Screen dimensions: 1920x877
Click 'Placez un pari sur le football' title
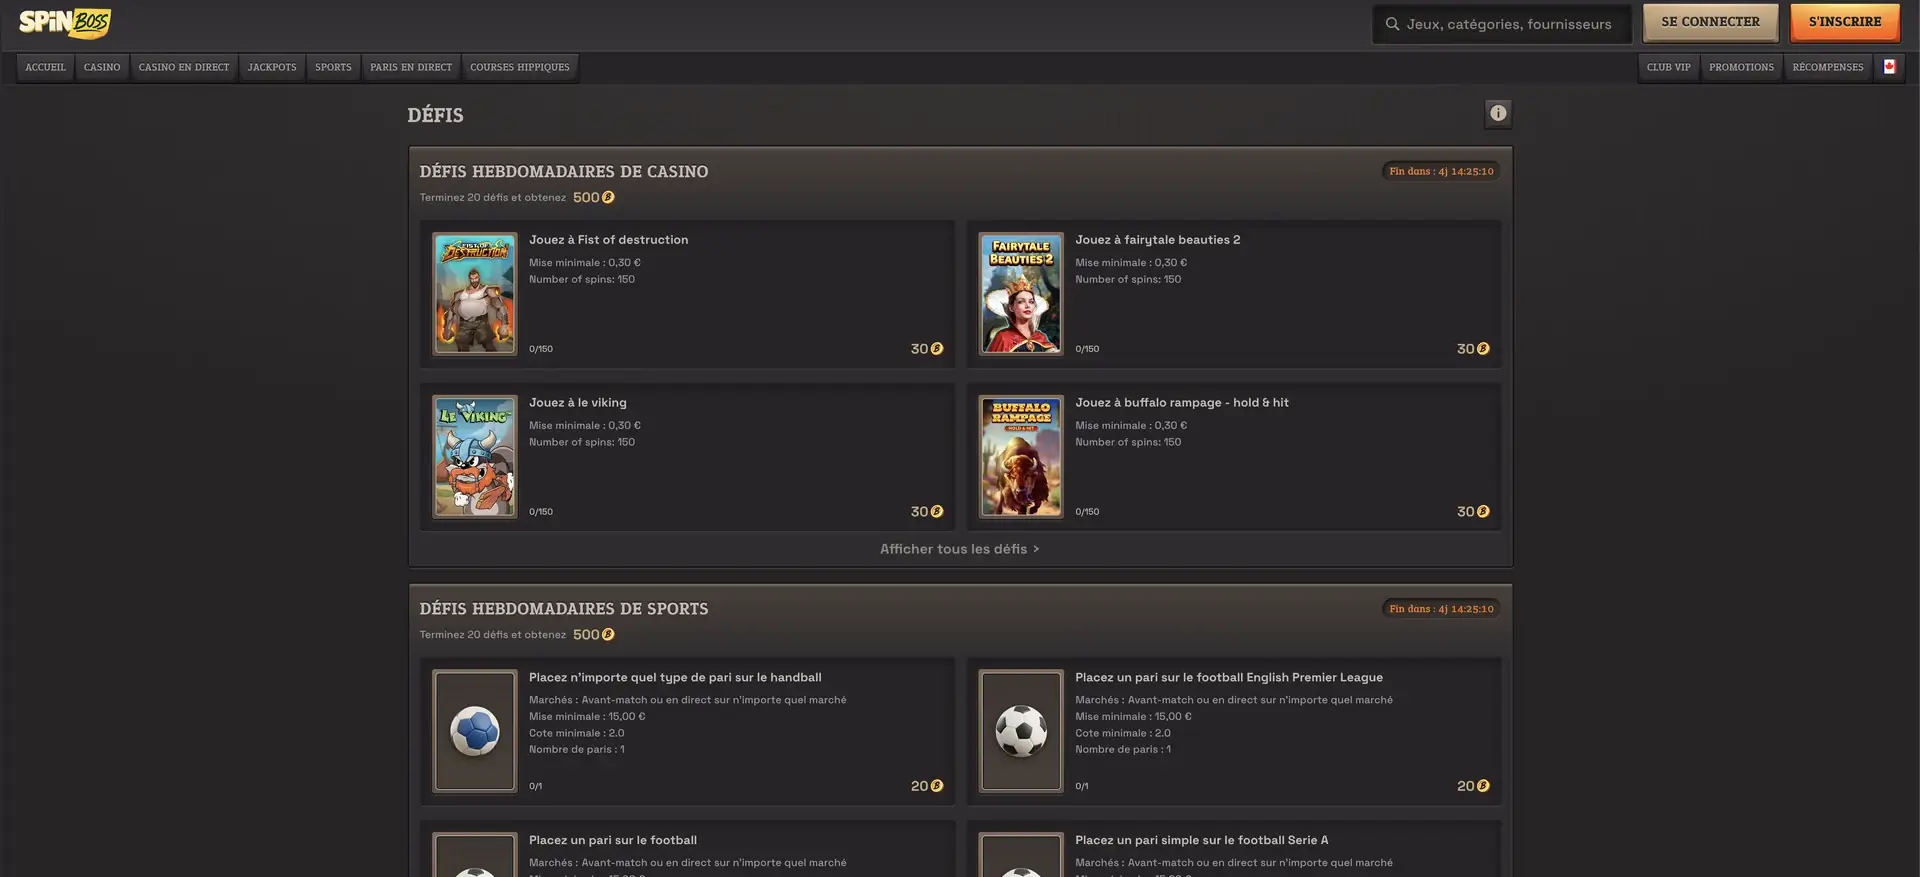pyautogui.click(x=613, y=840)
